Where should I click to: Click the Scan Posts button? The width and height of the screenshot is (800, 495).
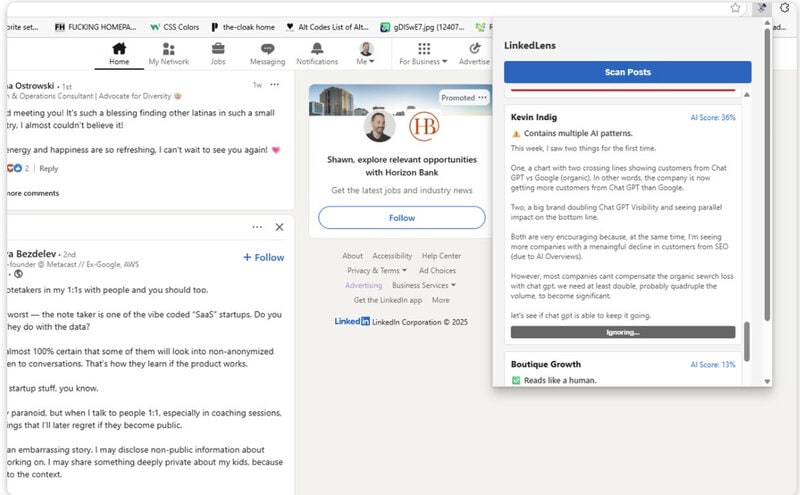coord(628,72)
